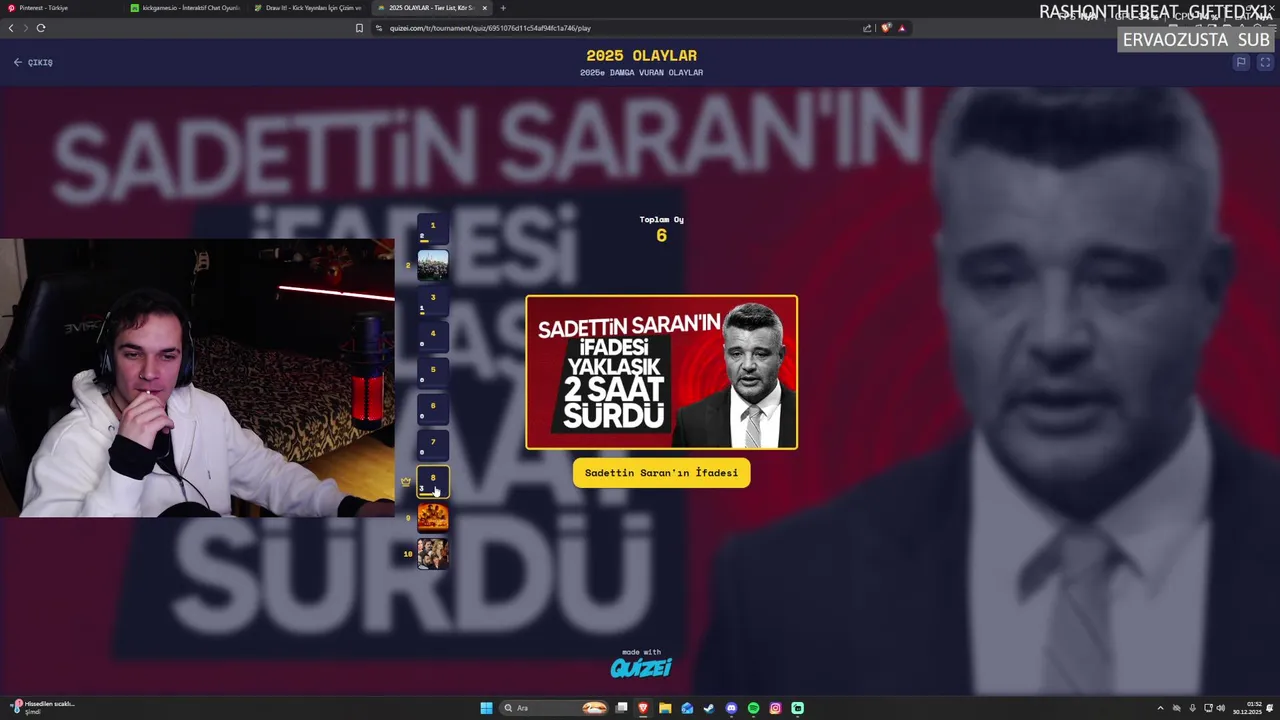
Task: Select rank slot 6
Action: 433,409
